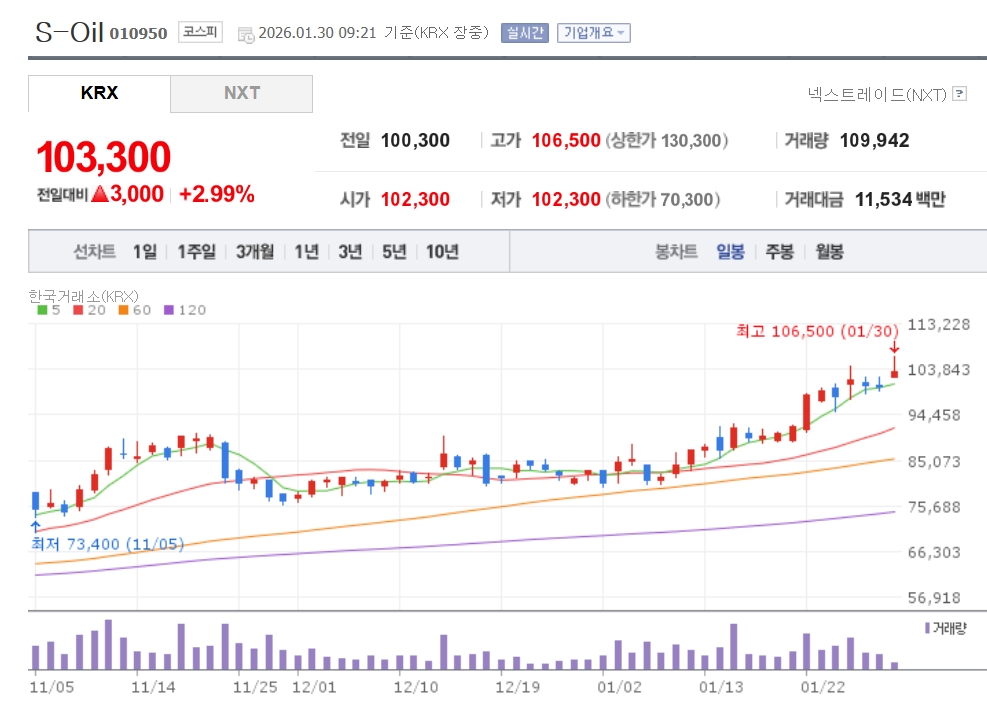The image size is (987, 720).
Task: Click the 넥스트레이드(NXT) link
Action: point(877,94)
